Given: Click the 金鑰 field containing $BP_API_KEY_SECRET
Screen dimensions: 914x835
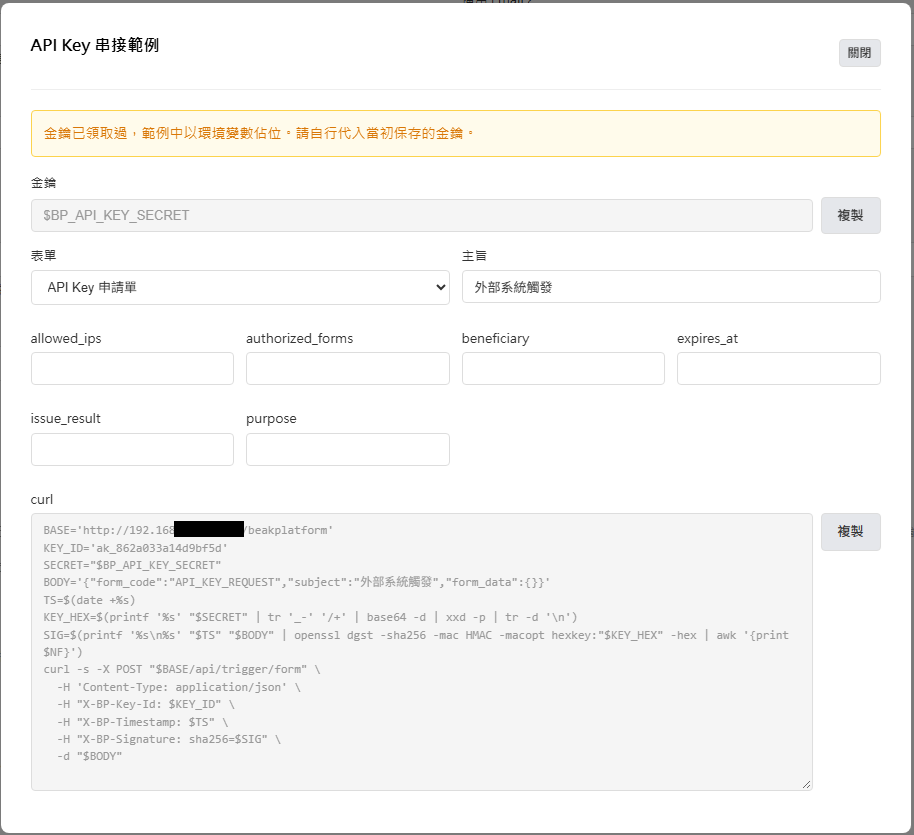Looking at the screenshot, I should [421, 216].
